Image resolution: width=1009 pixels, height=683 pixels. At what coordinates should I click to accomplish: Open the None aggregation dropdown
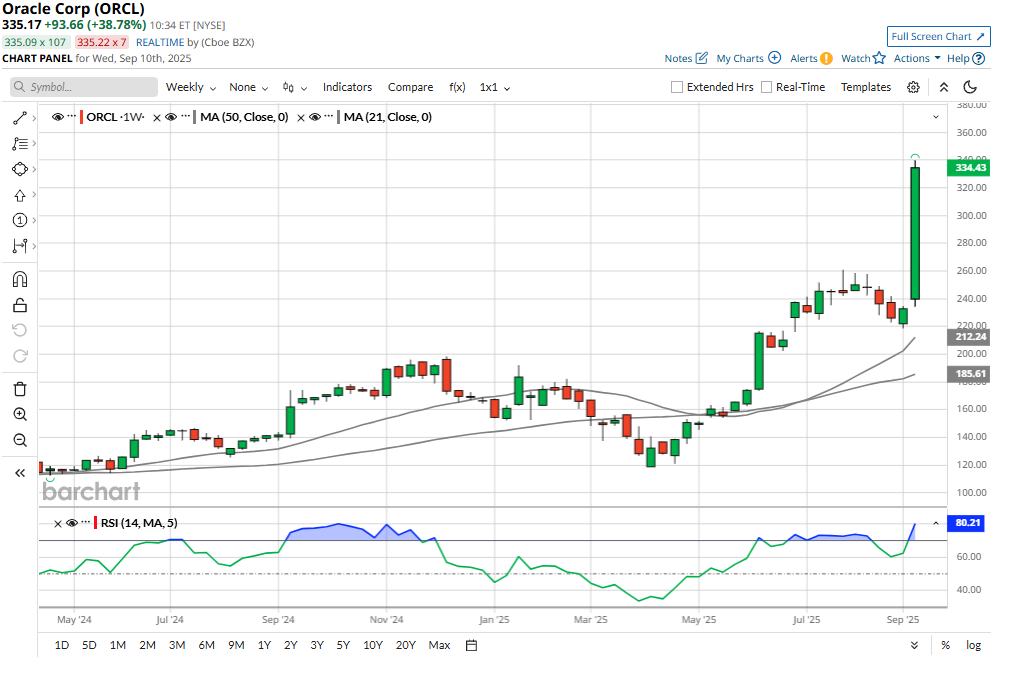point(248,88)
